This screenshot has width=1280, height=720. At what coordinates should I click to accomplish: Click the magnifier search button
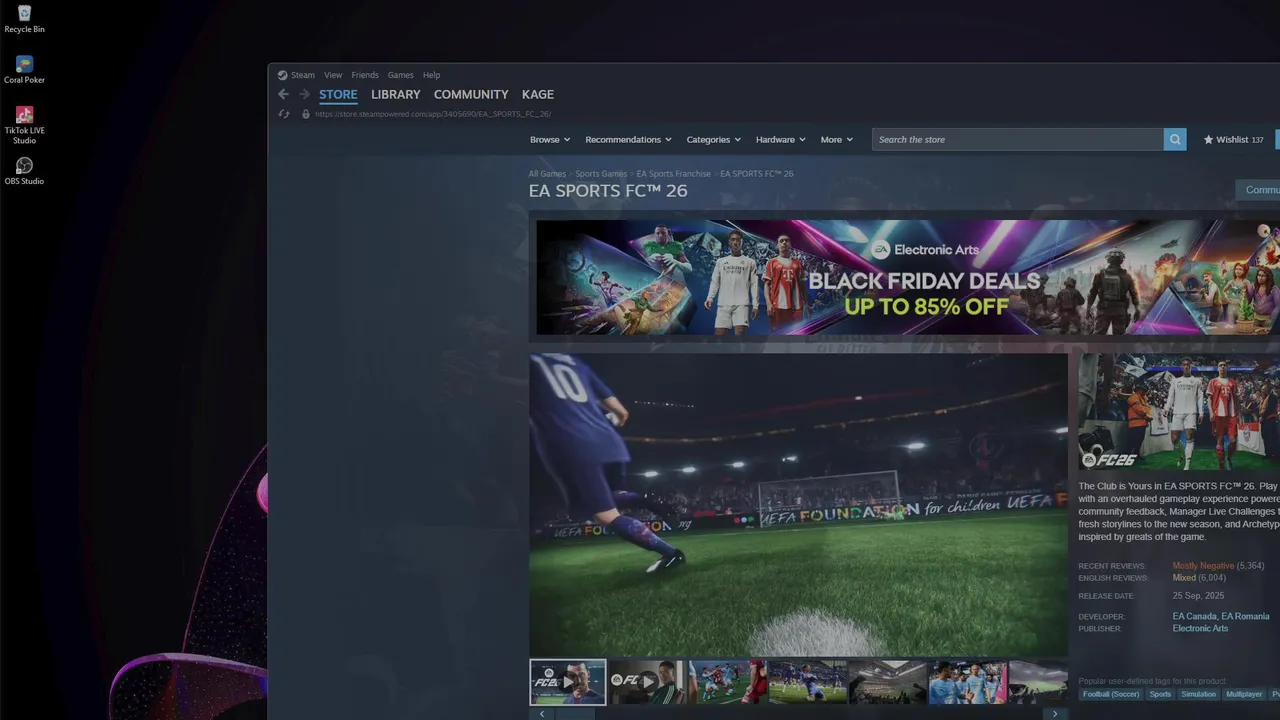pyautogui.click(x=1175, y=140)
